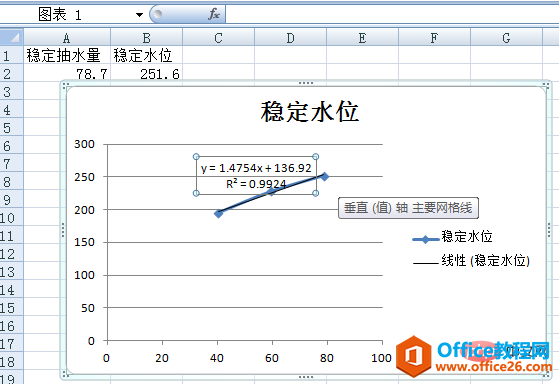Click the Select All corner button
Image resolution: width=559 pixels, height=384 pixels.
click(12, 37)
